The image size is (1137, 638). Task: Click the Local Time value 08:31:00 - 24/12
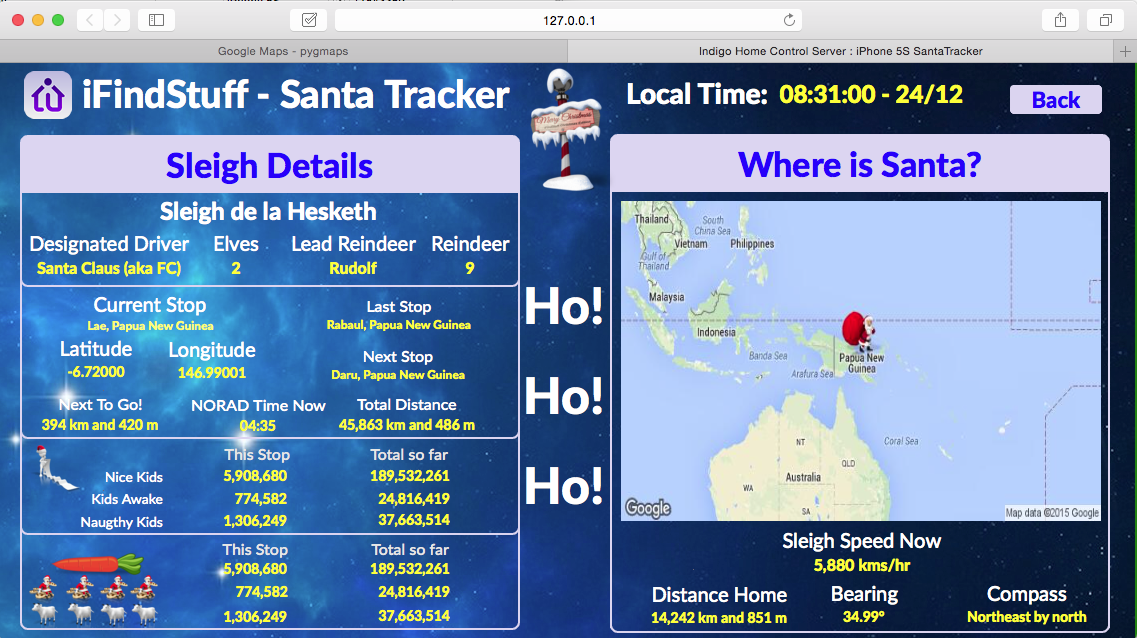click(x=871, y=94)
